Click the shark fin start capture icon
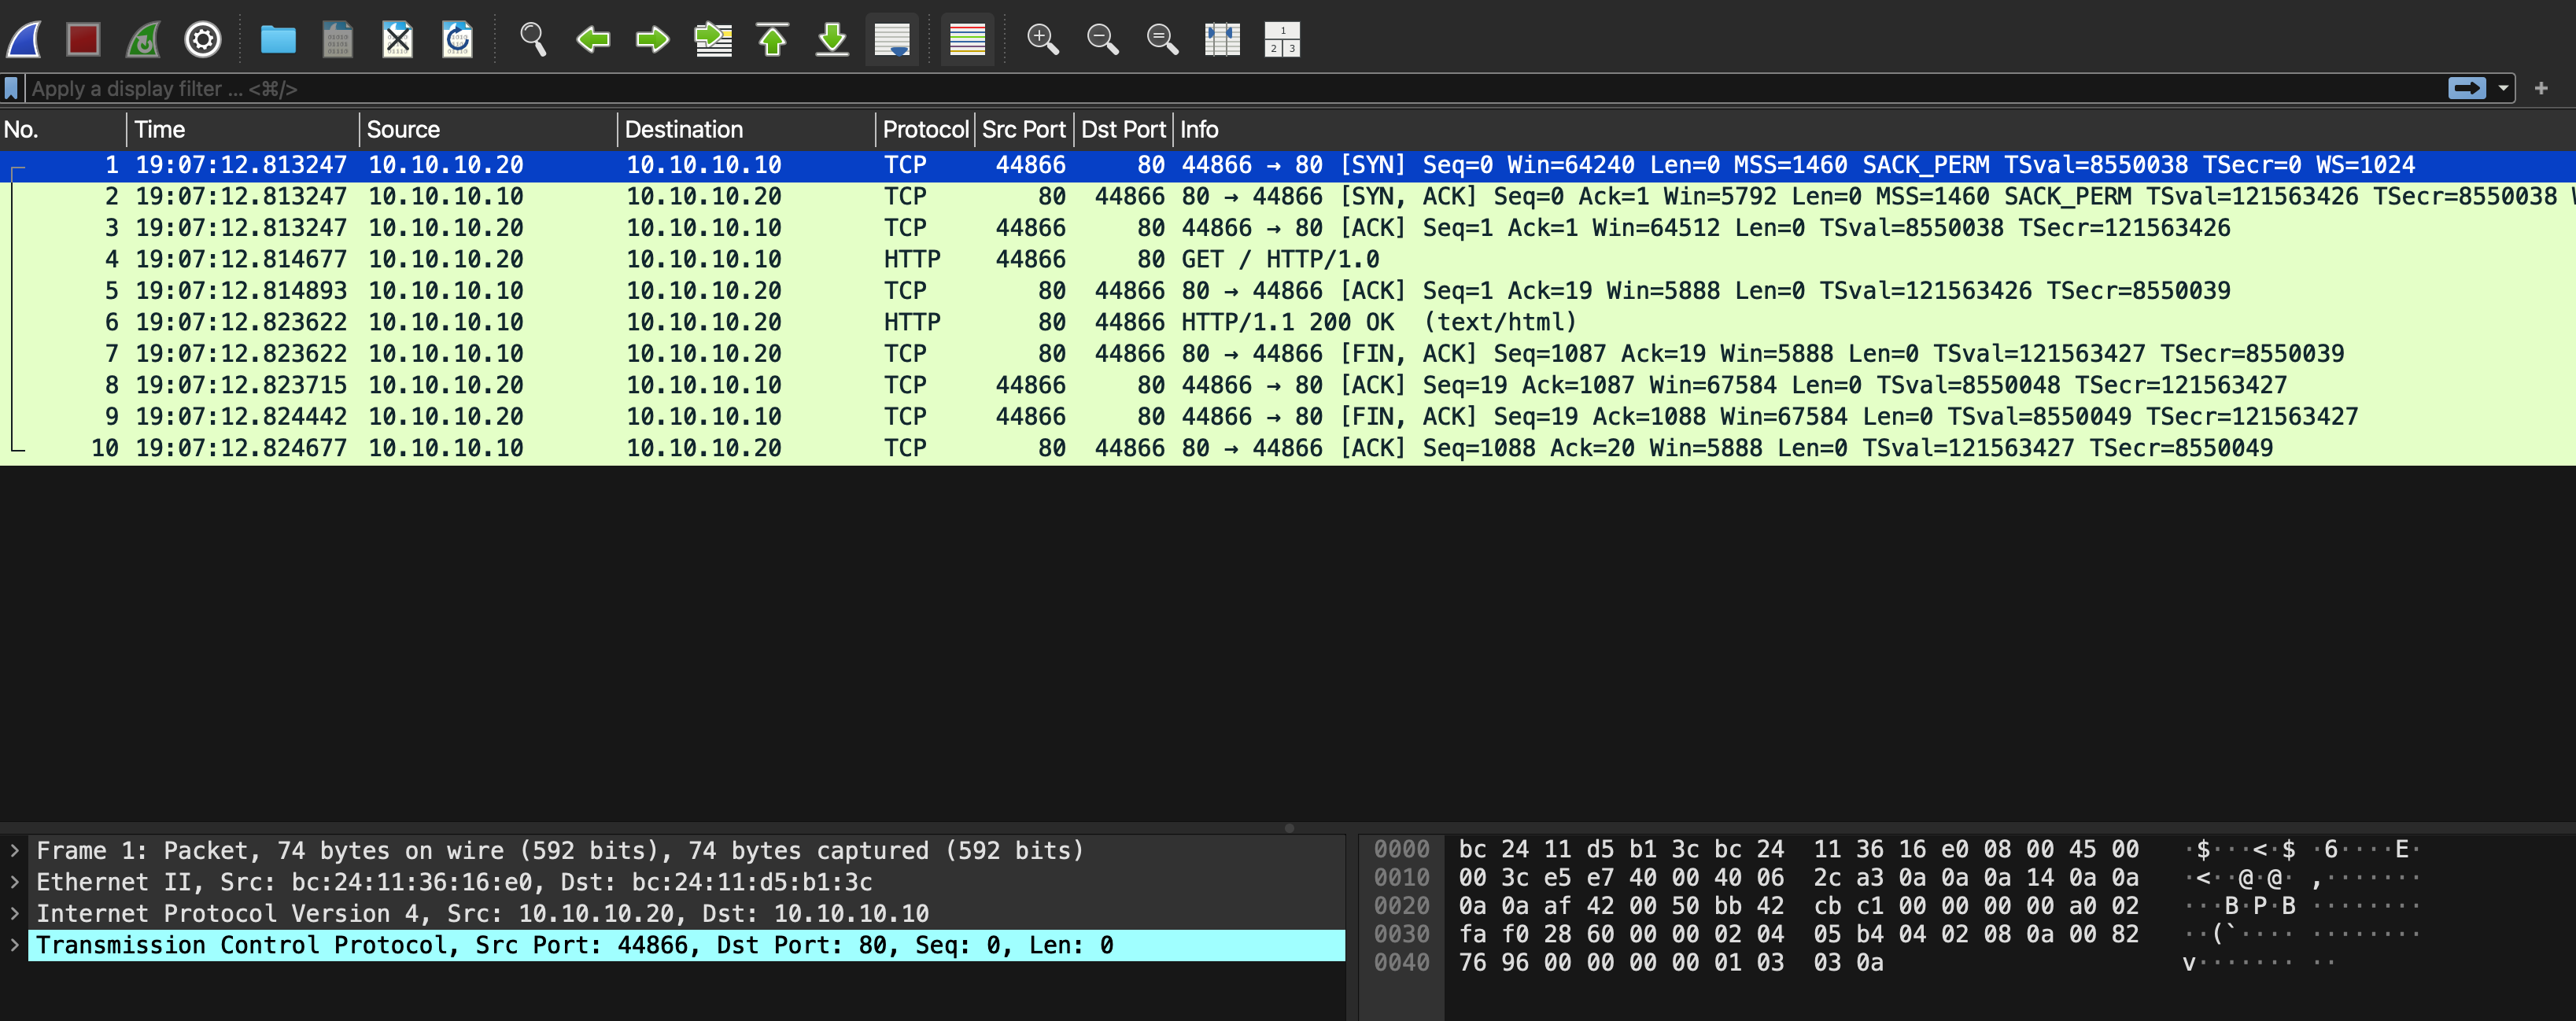This screenshot has width=2576, height=1021. (x=24, y=40)
